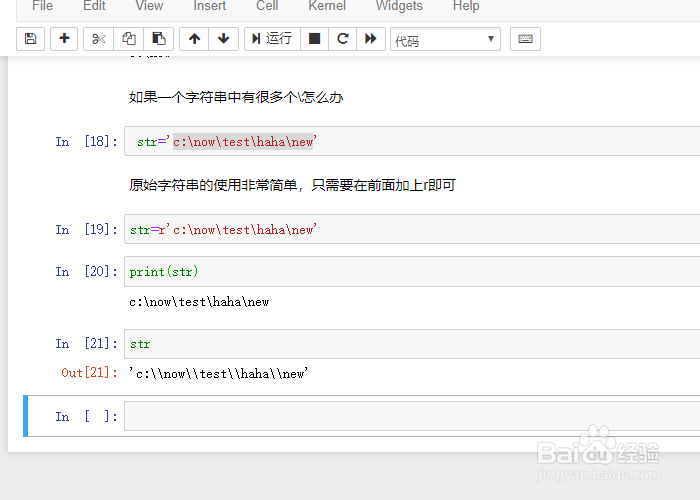Restart the kernel with the circular arrow icon
This screenshot has height=500, width=700.
(342, 39)
